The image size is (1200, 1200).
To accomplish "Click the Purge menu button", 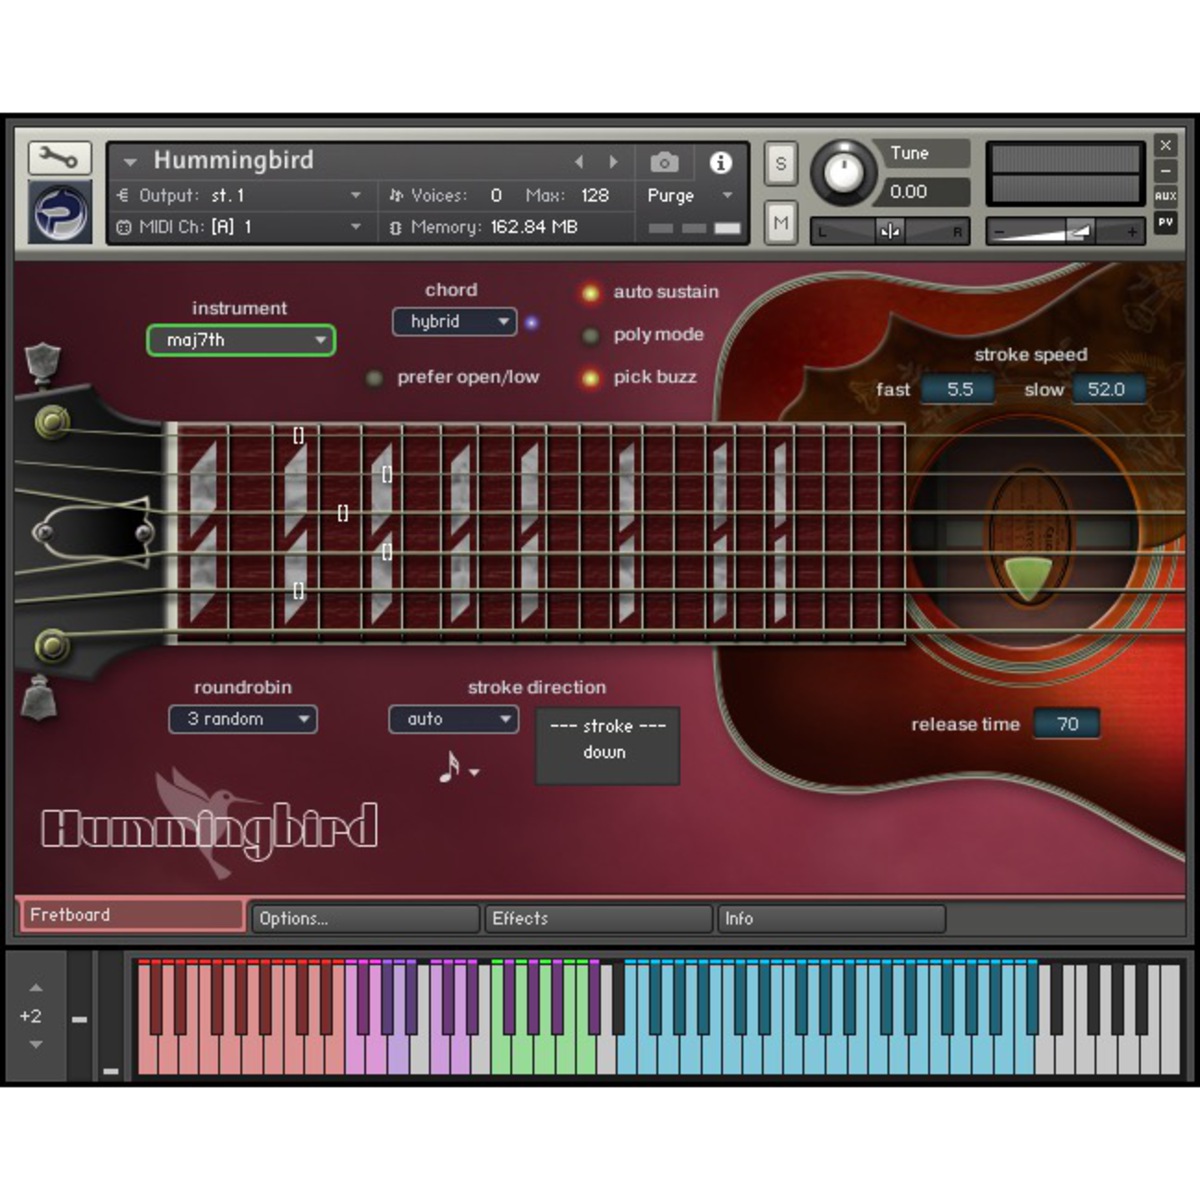I will 690,196.
